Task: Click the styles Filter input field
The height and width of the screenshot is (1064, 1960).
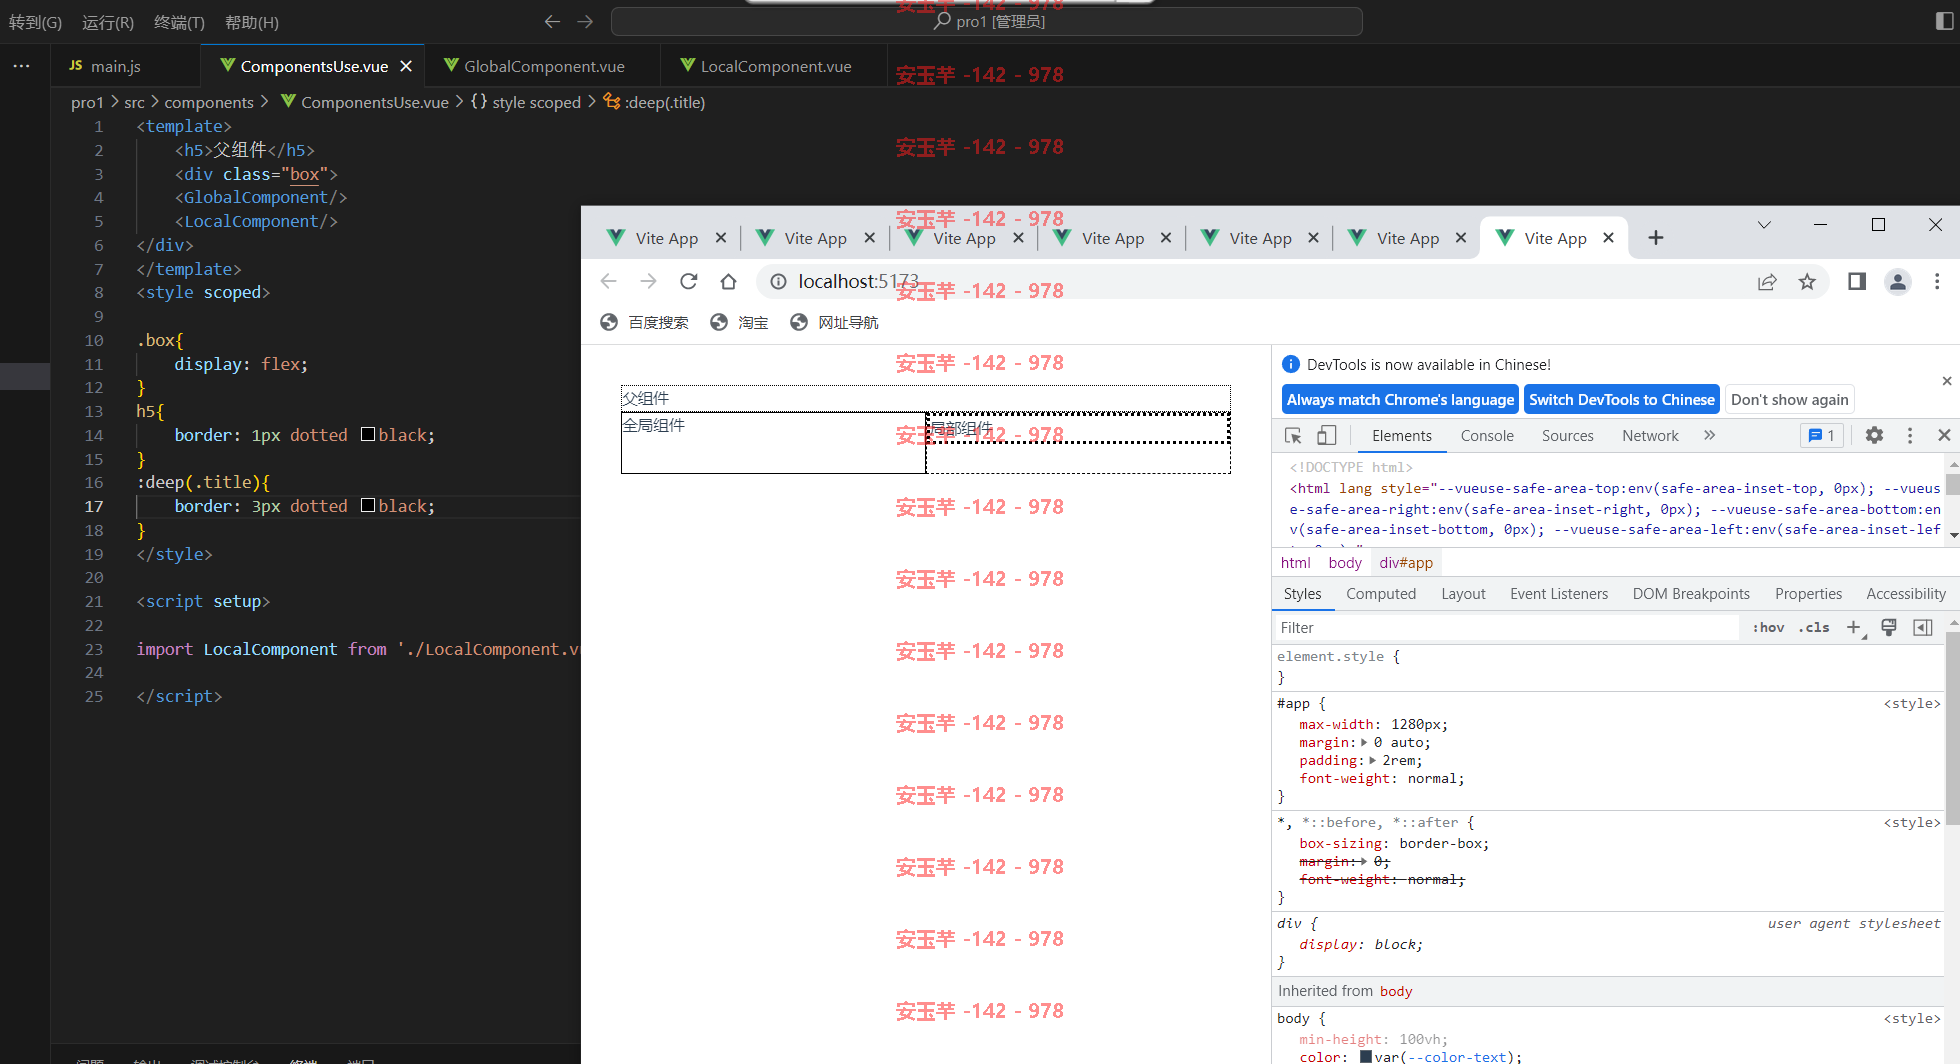Action: (x=1508, y=628)
